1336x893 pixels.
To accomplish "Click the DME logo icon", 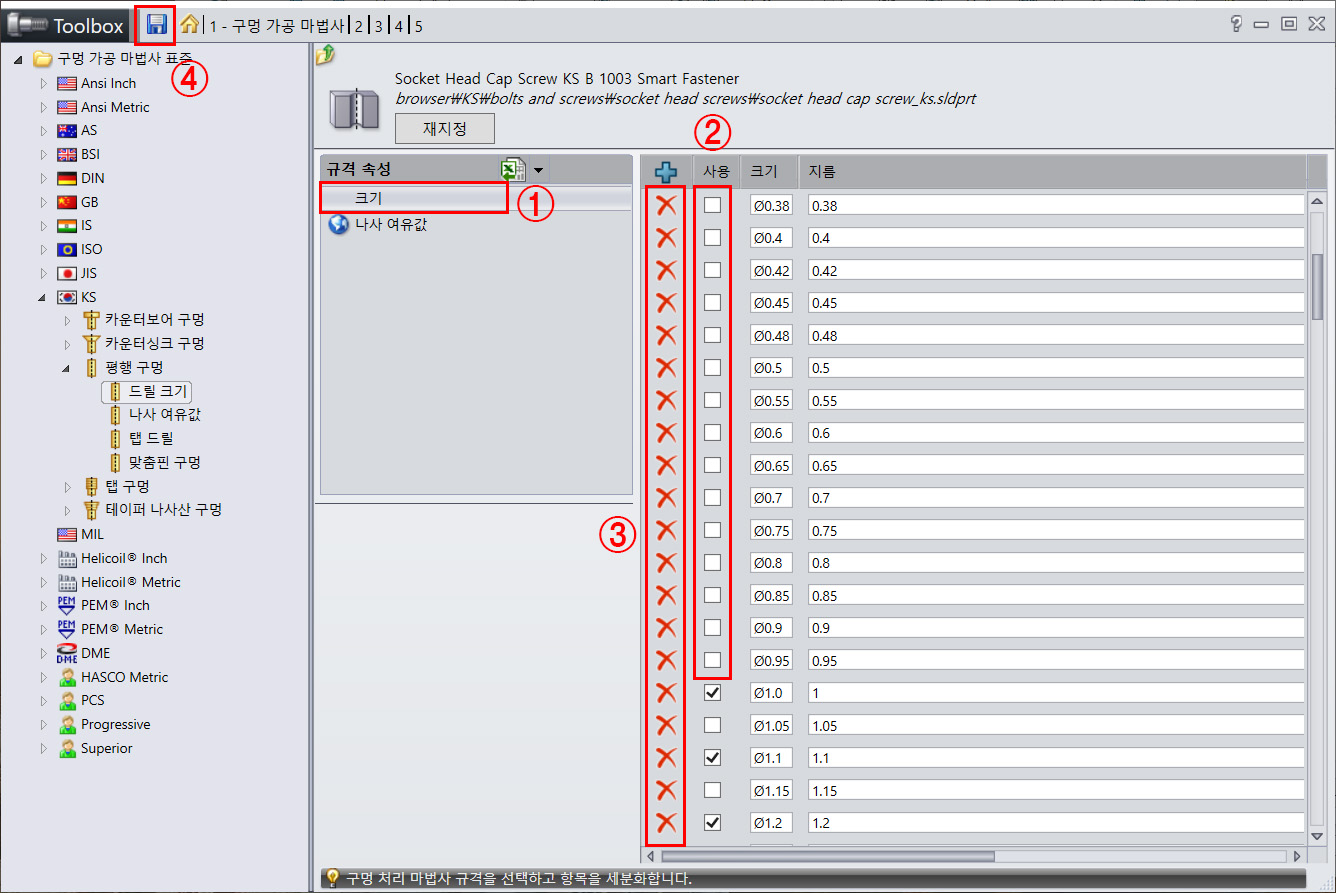I will tap(67, 653).
